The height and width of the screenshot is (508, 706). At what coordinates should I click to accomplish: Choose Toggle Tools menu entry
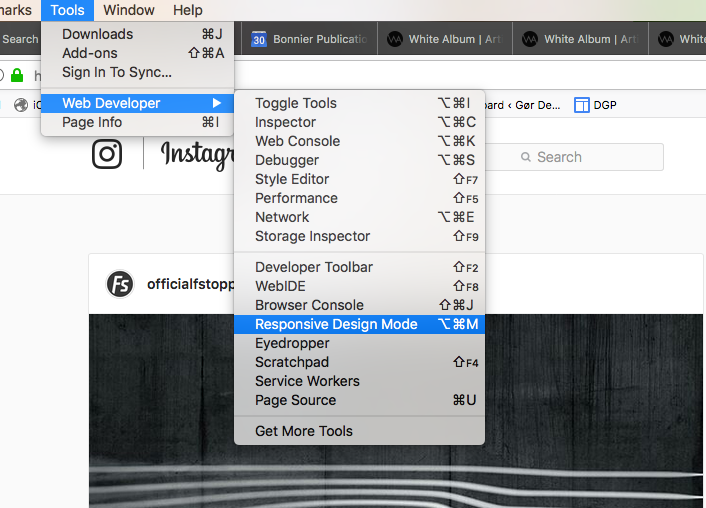pos(295,103)
